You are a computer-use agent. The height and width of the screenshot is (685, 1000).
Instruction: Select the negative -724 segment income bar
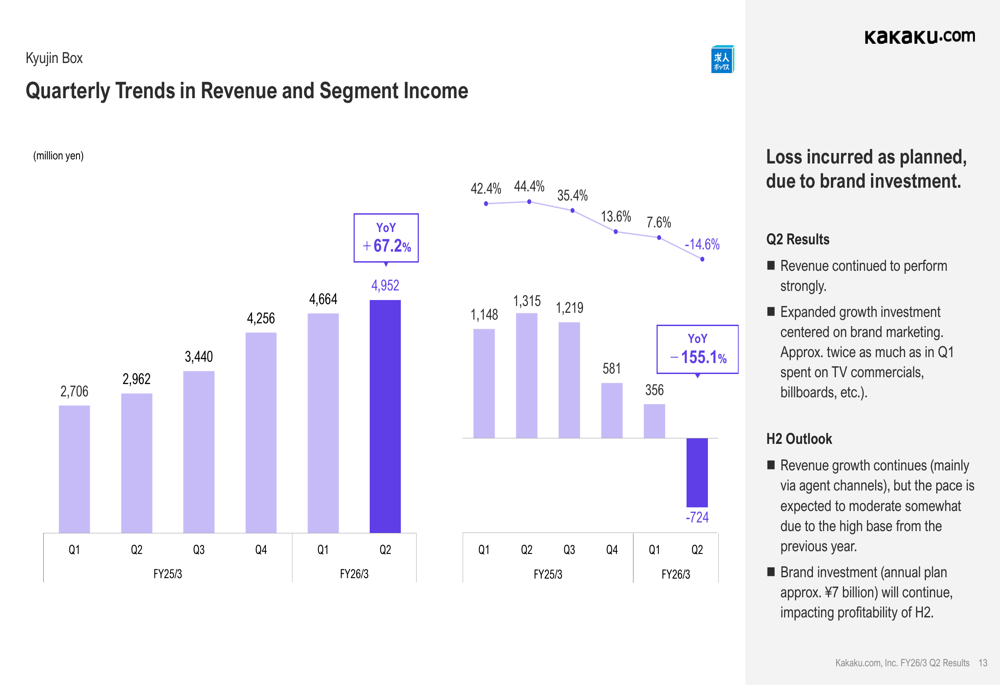pyautogui.click(x=697, y=471)
